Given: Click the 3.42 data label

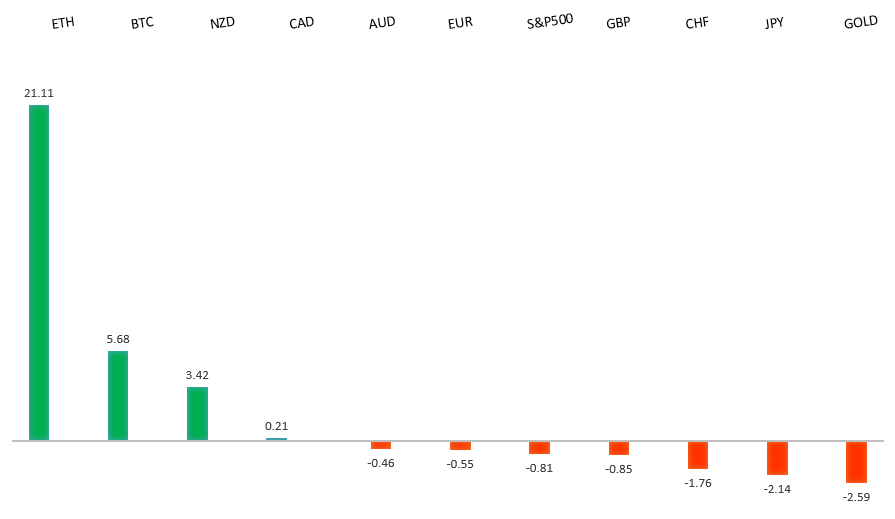Looking at the screenshot, I should click(x=197, y=375).
